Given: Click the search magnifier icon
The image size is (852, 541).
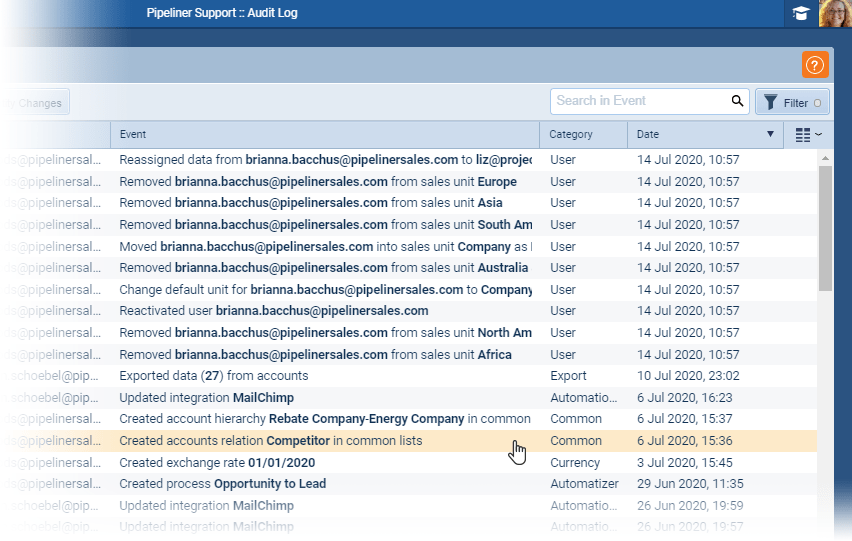Looking at the screenshot, I should pyautogui.click(x=738, y=101).
